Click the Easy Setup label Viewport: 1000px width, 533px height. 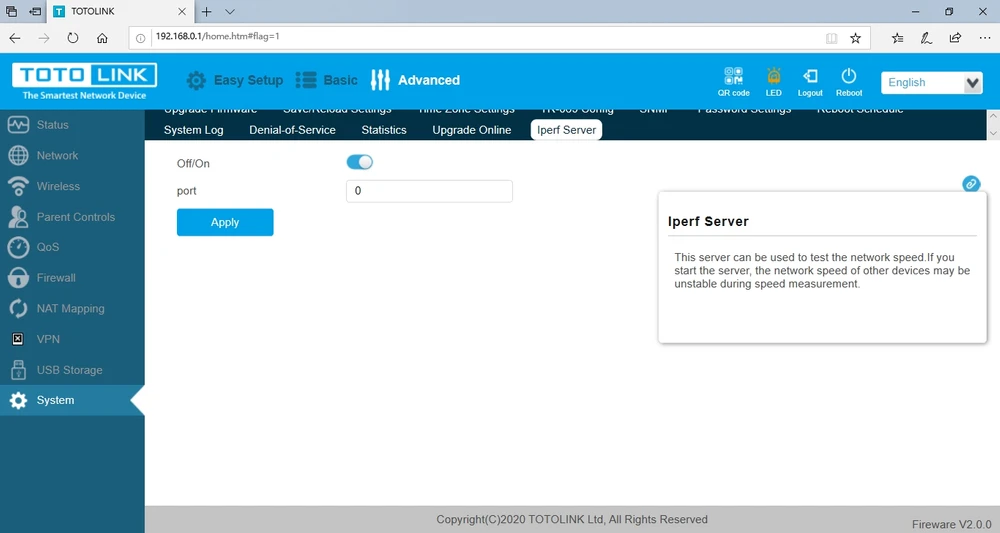248,80
